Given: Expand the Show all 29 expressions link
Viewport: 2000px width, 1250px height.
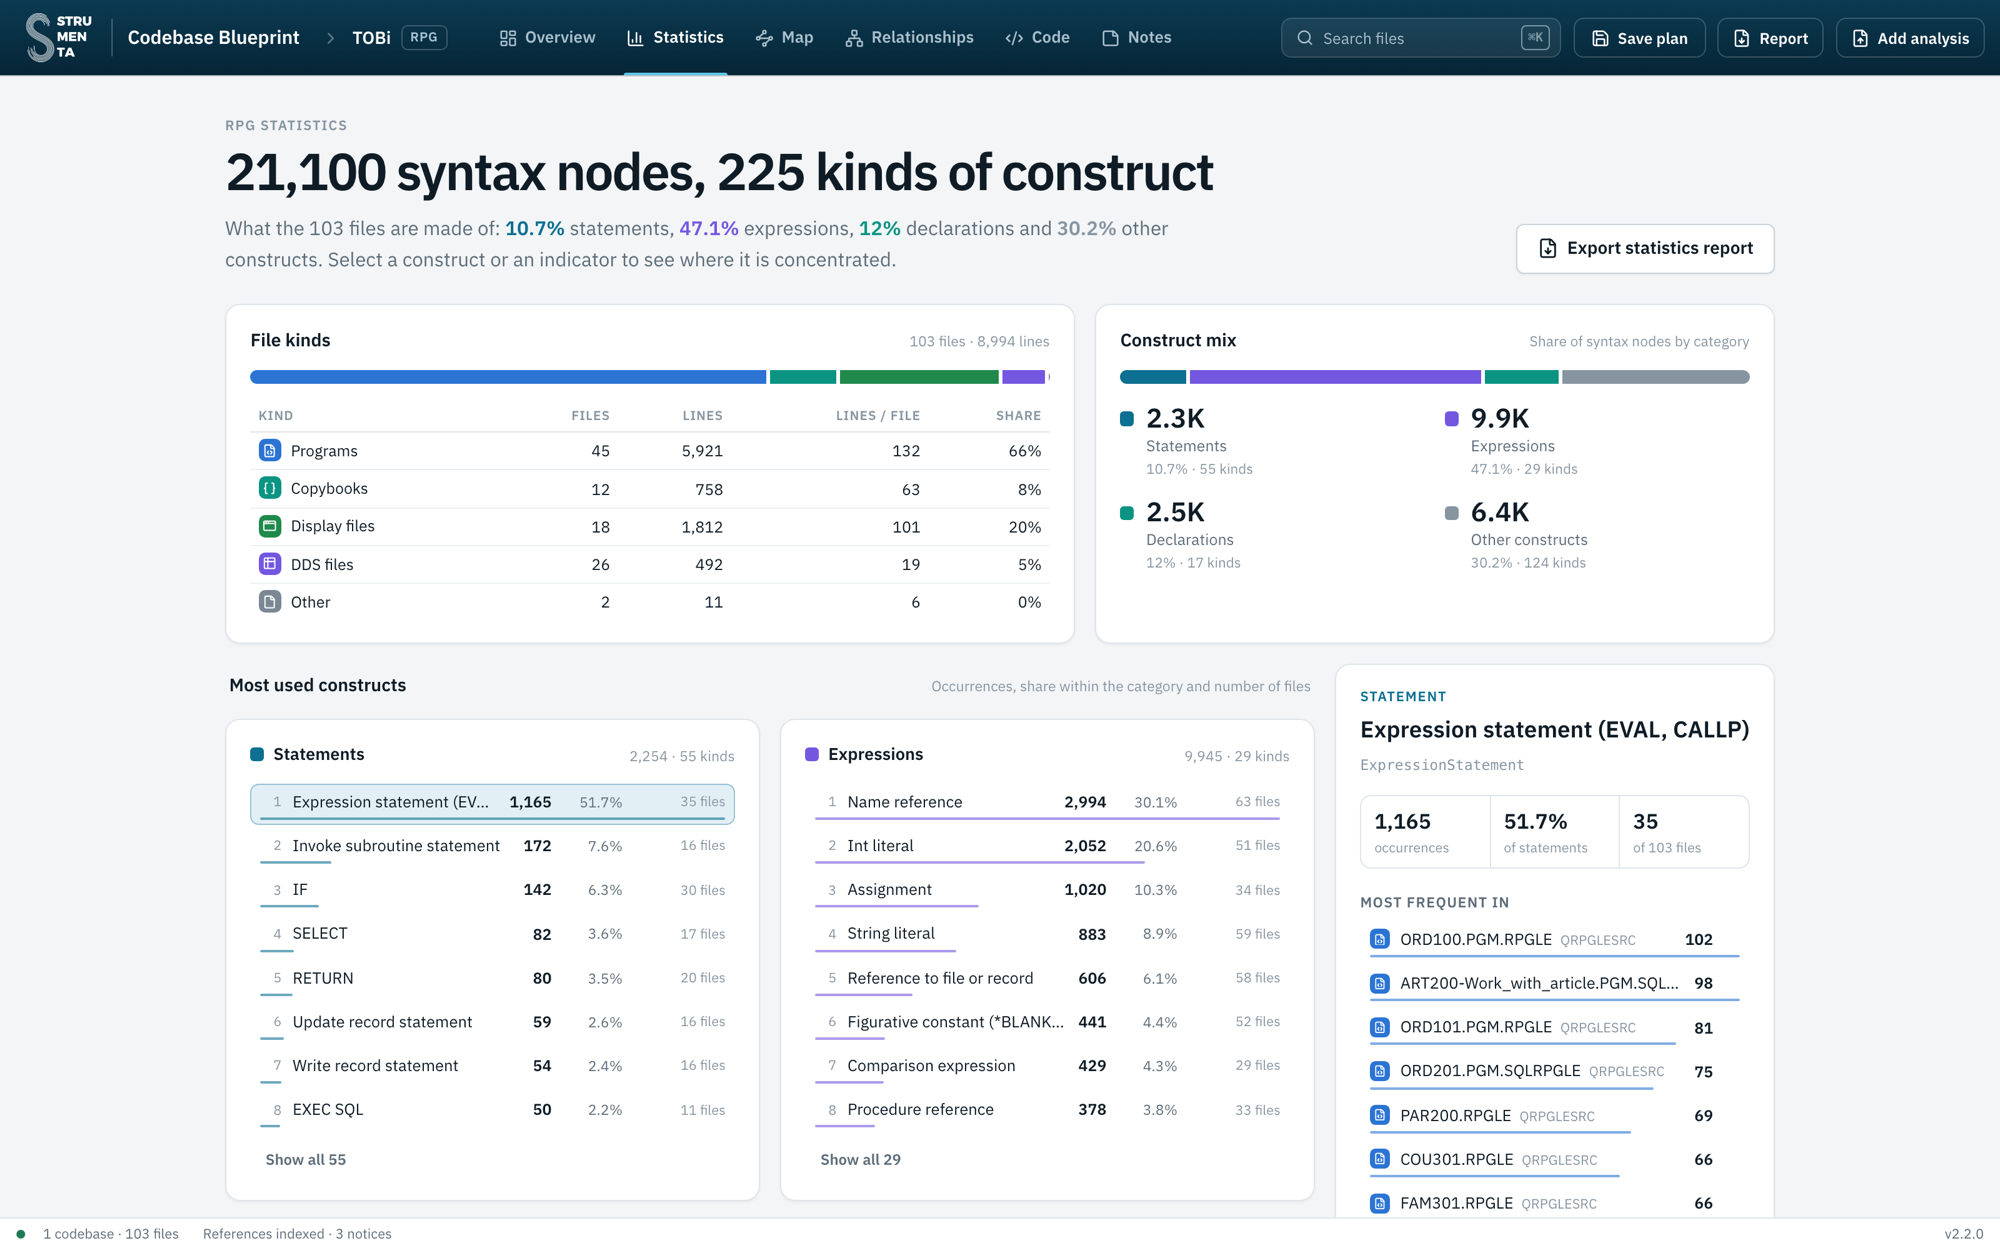Looking at the screenshot, I should point(860,1160).
